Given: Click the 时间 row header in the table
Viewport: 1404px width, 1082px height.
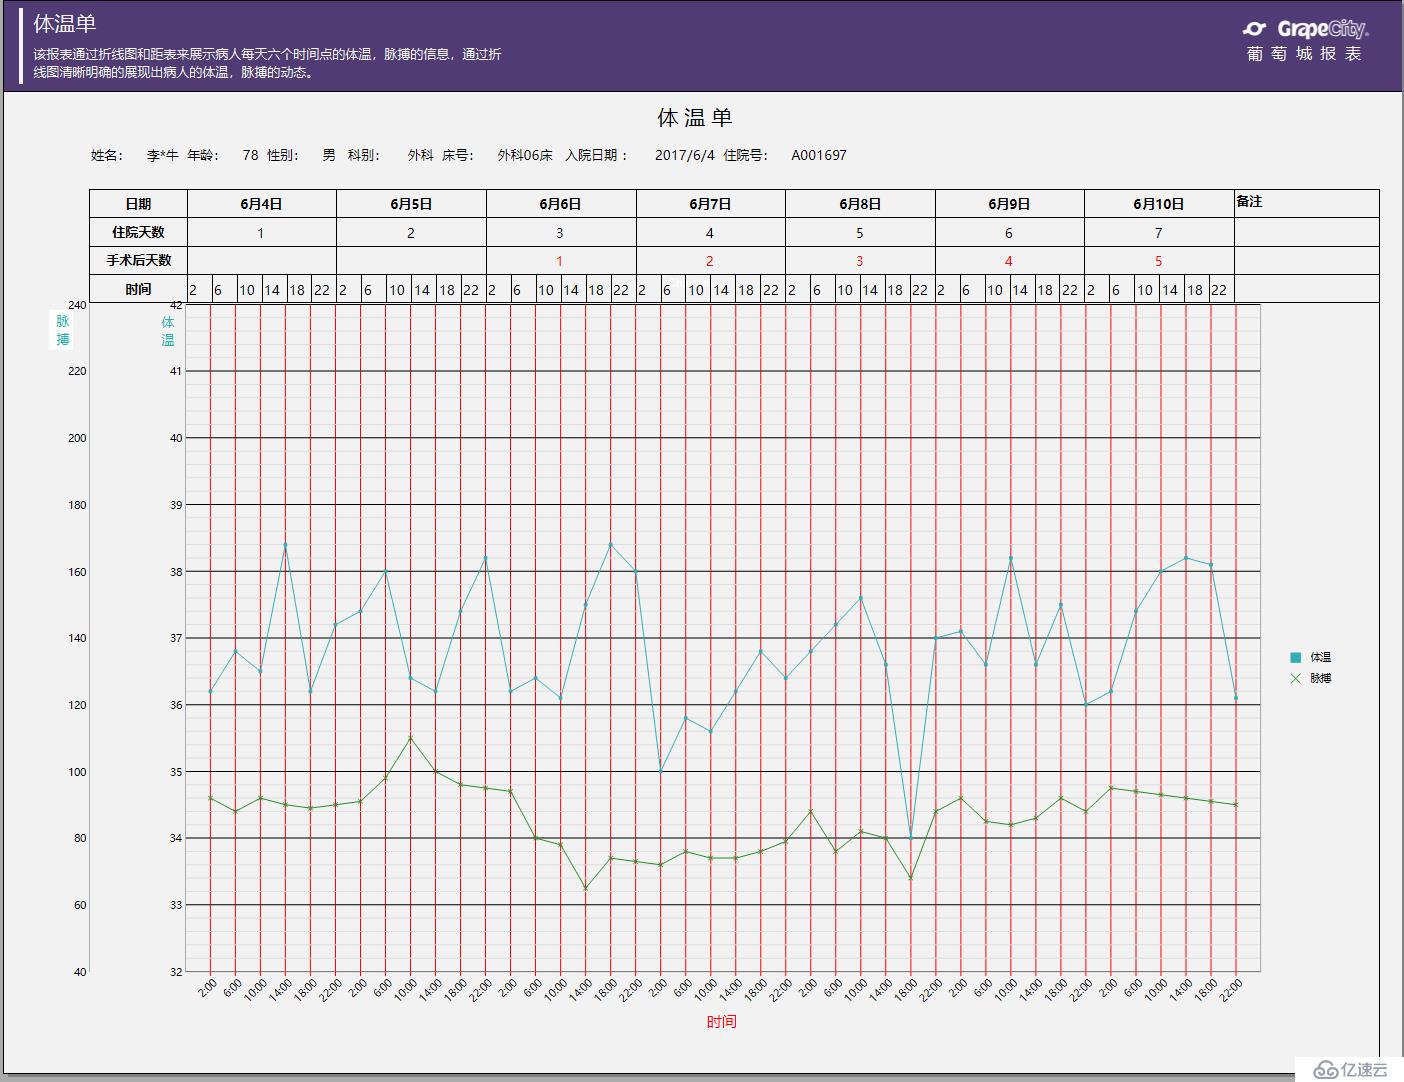Looking at the screenshot, I should [139, 289].
